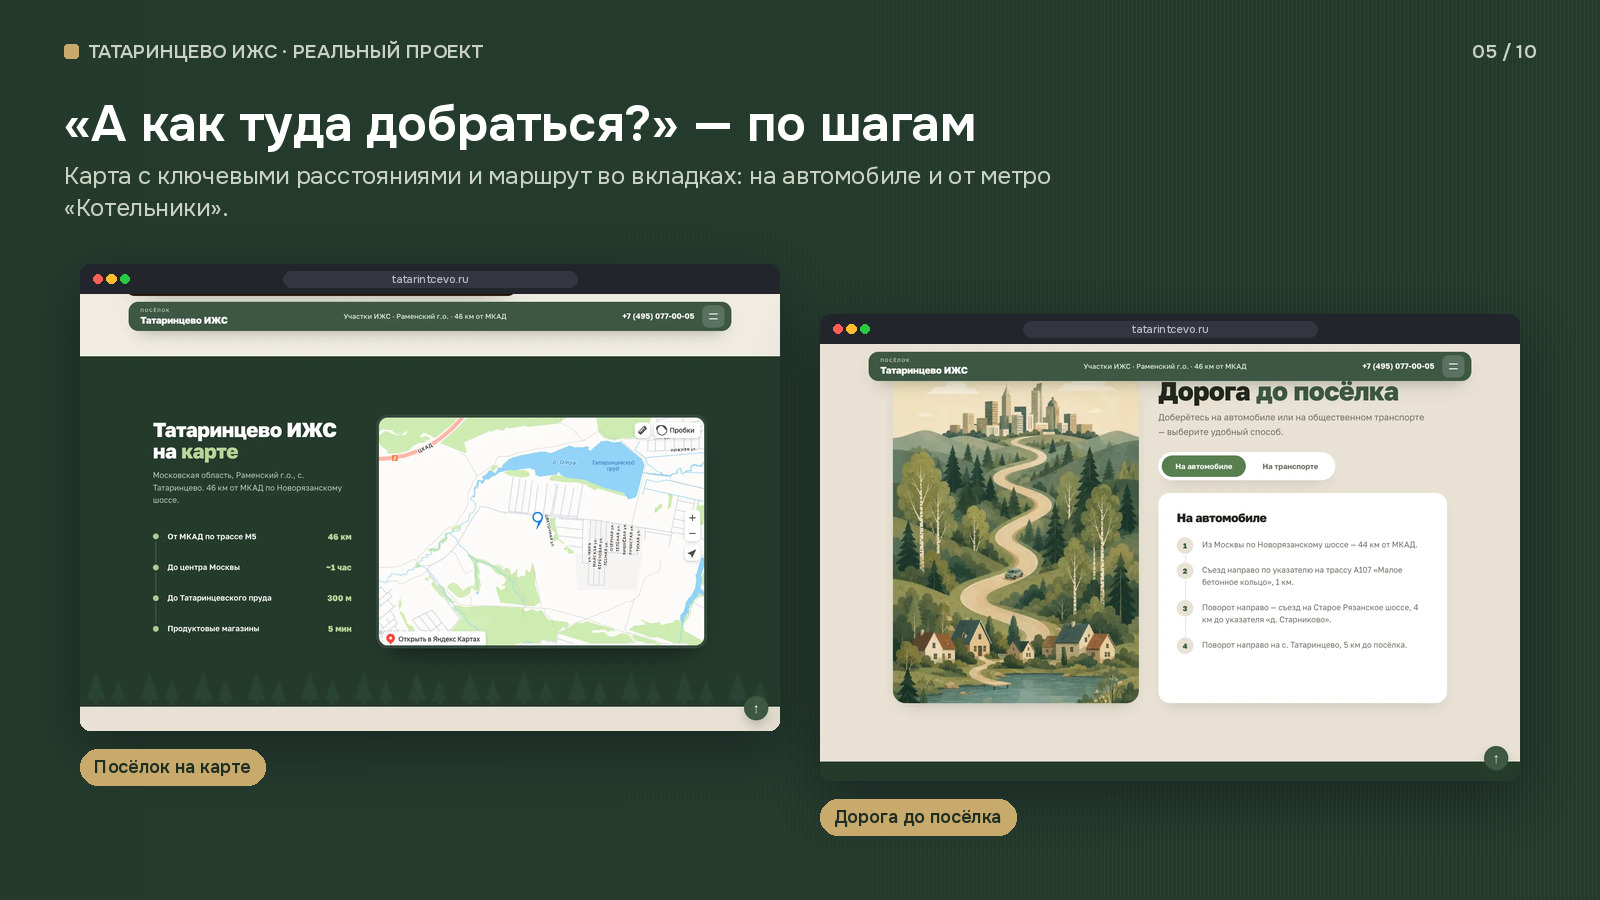Click the Татаринцево ИЖС logo in the left window

184,317
